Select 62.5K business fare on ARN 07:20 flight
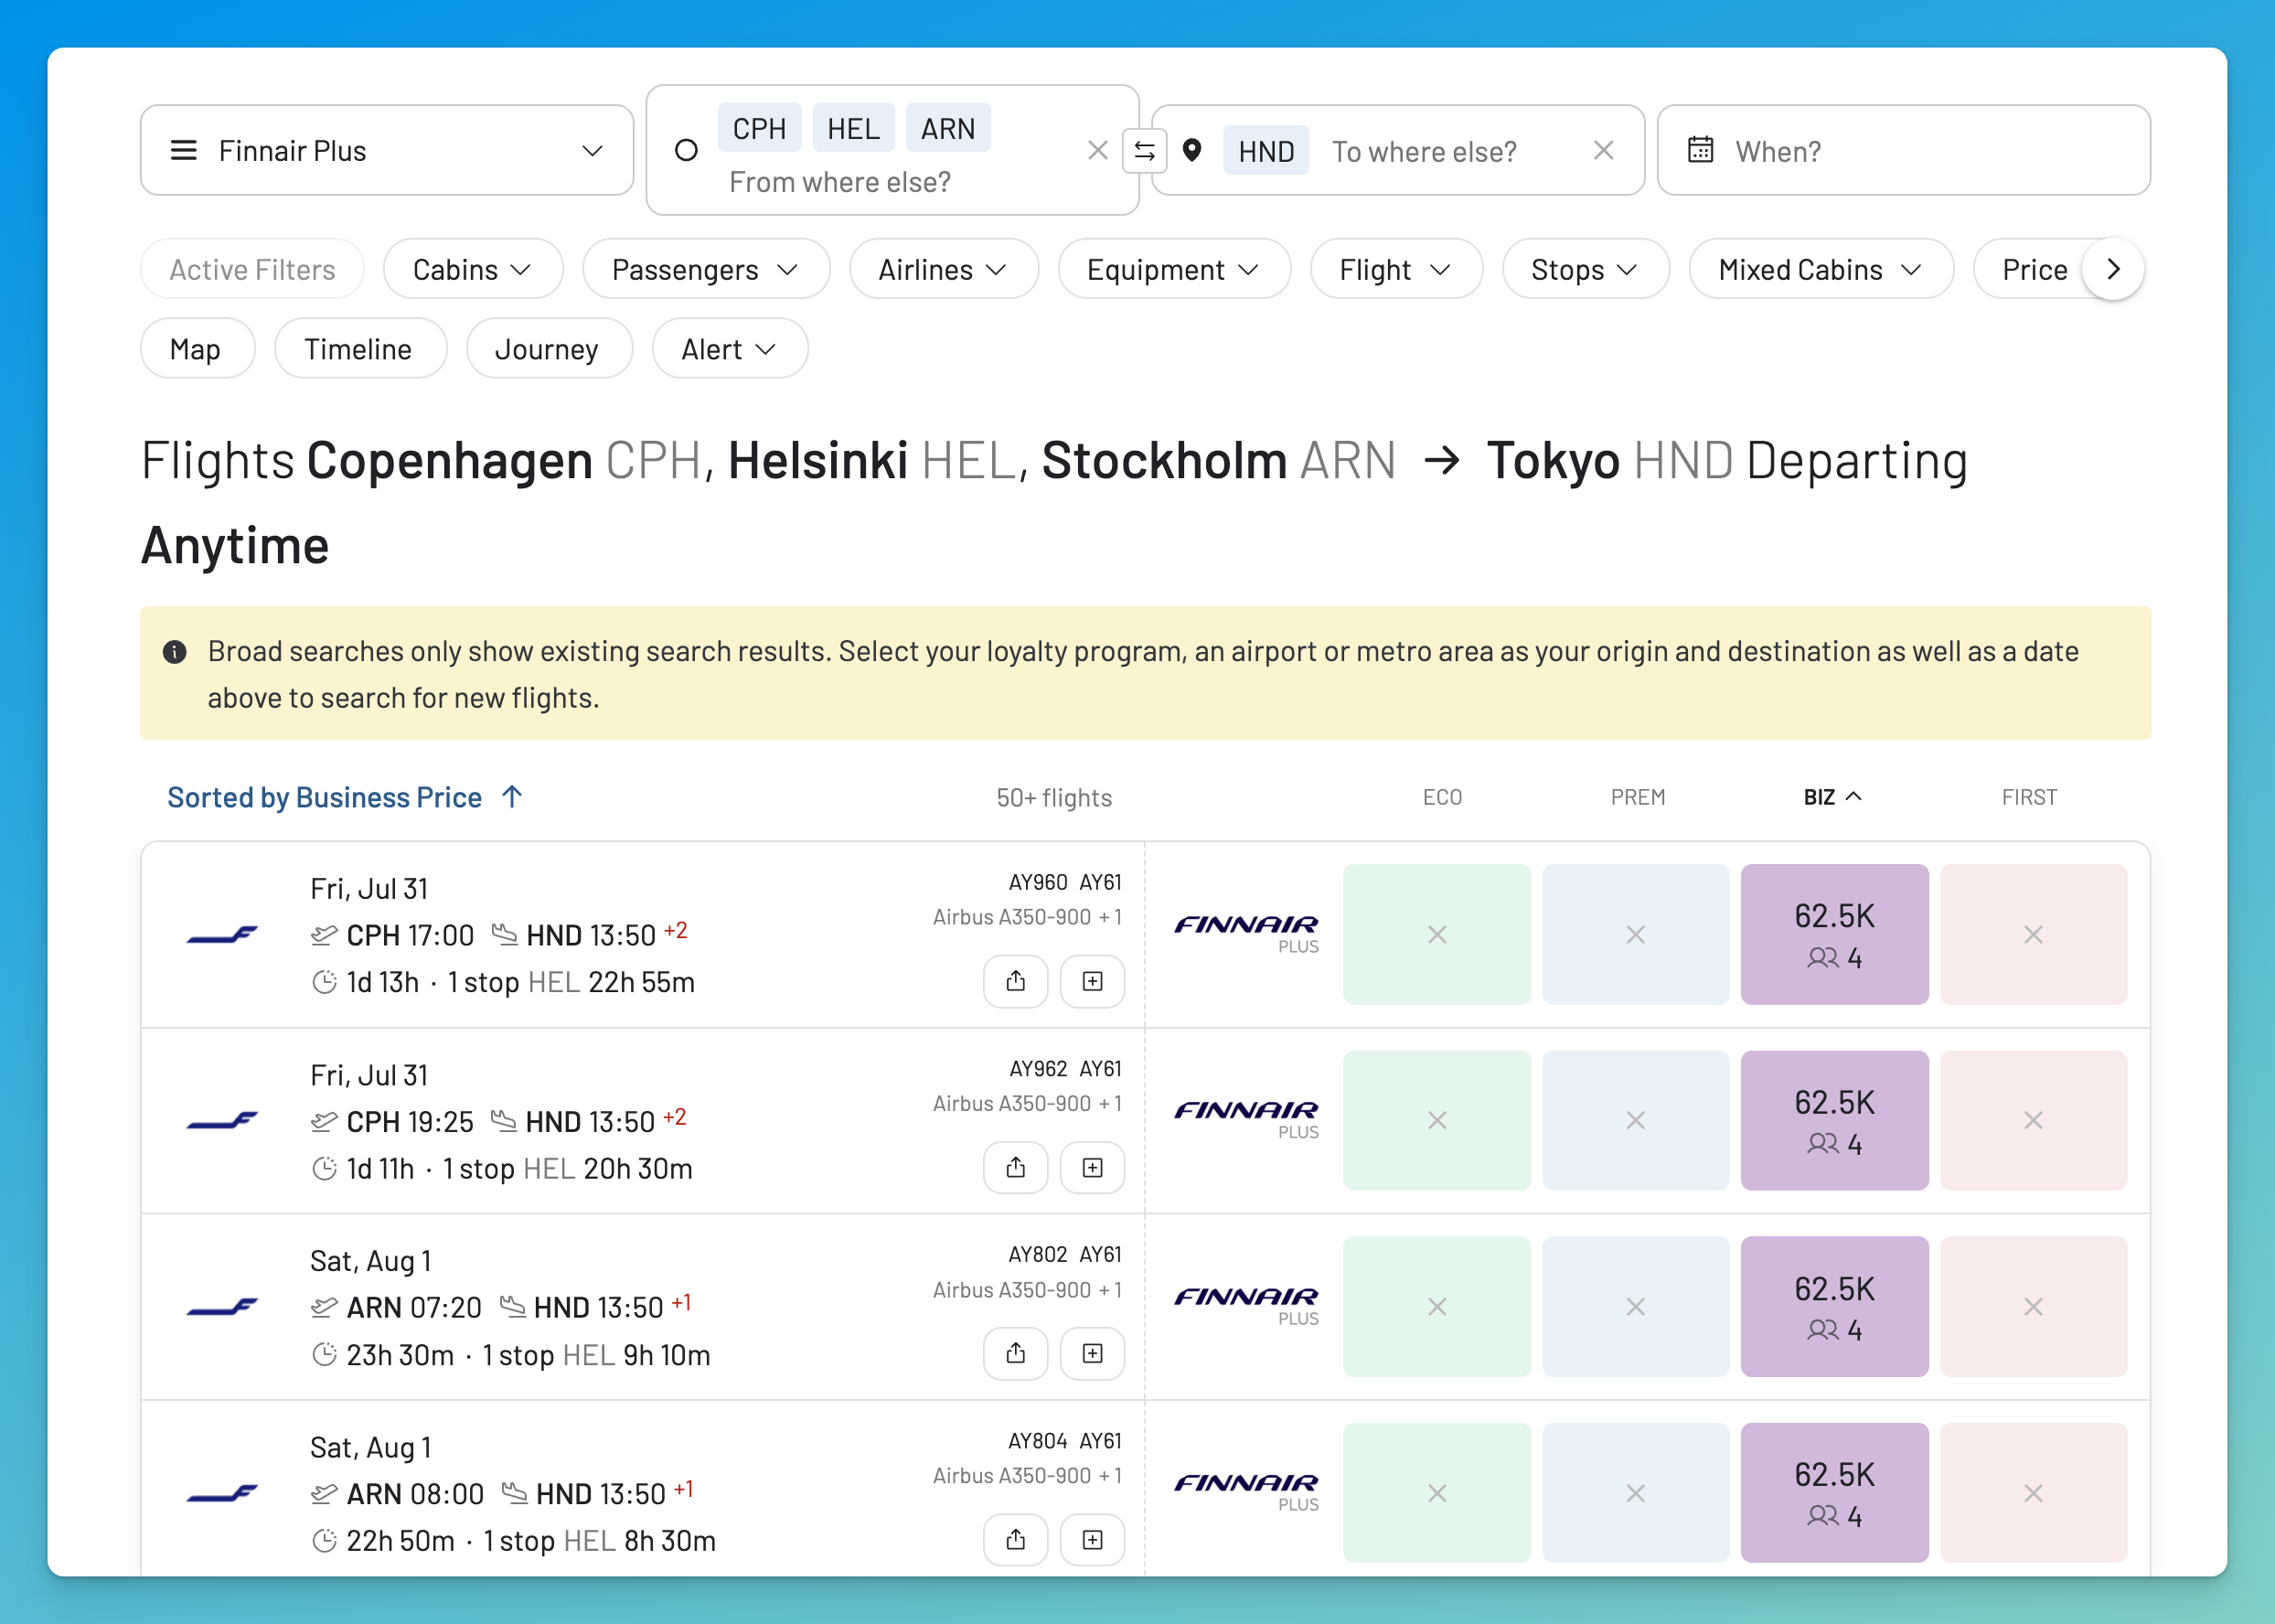Image resolution: width=2275 pixels, height=1624 pixels. (1834, 1306)
